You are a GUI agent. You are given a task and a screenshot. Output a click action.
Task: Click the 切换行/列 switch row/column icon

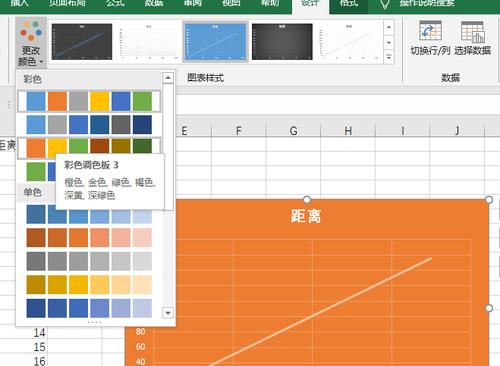[x=430, y=38]
